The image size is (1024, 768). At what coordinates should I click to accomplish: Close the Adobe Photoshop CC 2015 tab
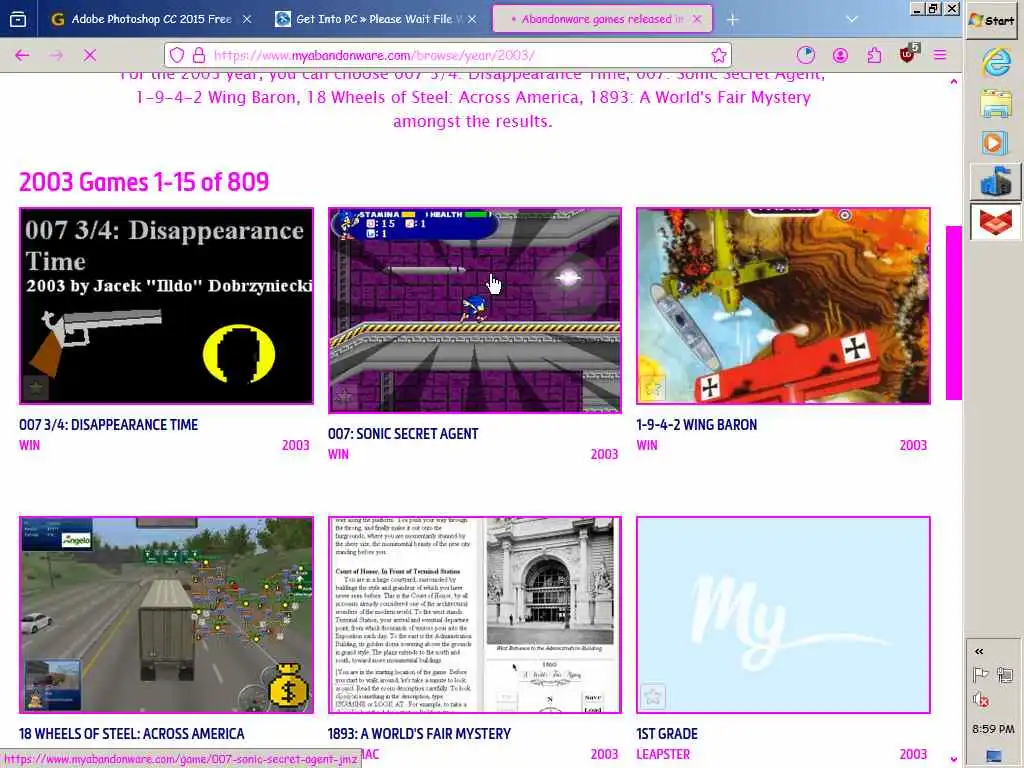(248, 20)
